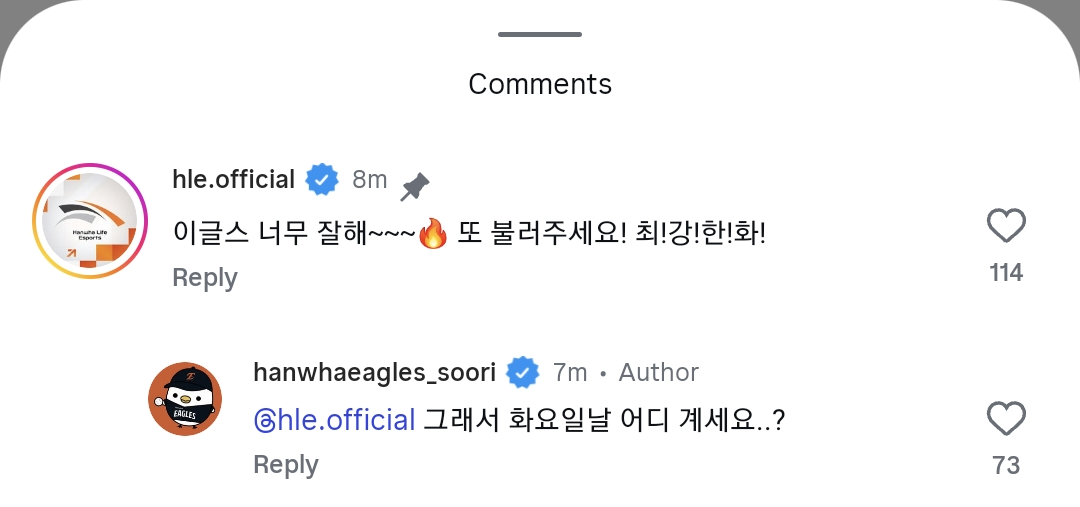Reply to the hanwhaeagles_soori comment
The height and width of the screenshot is (507, 1080).
pos(286,464)
